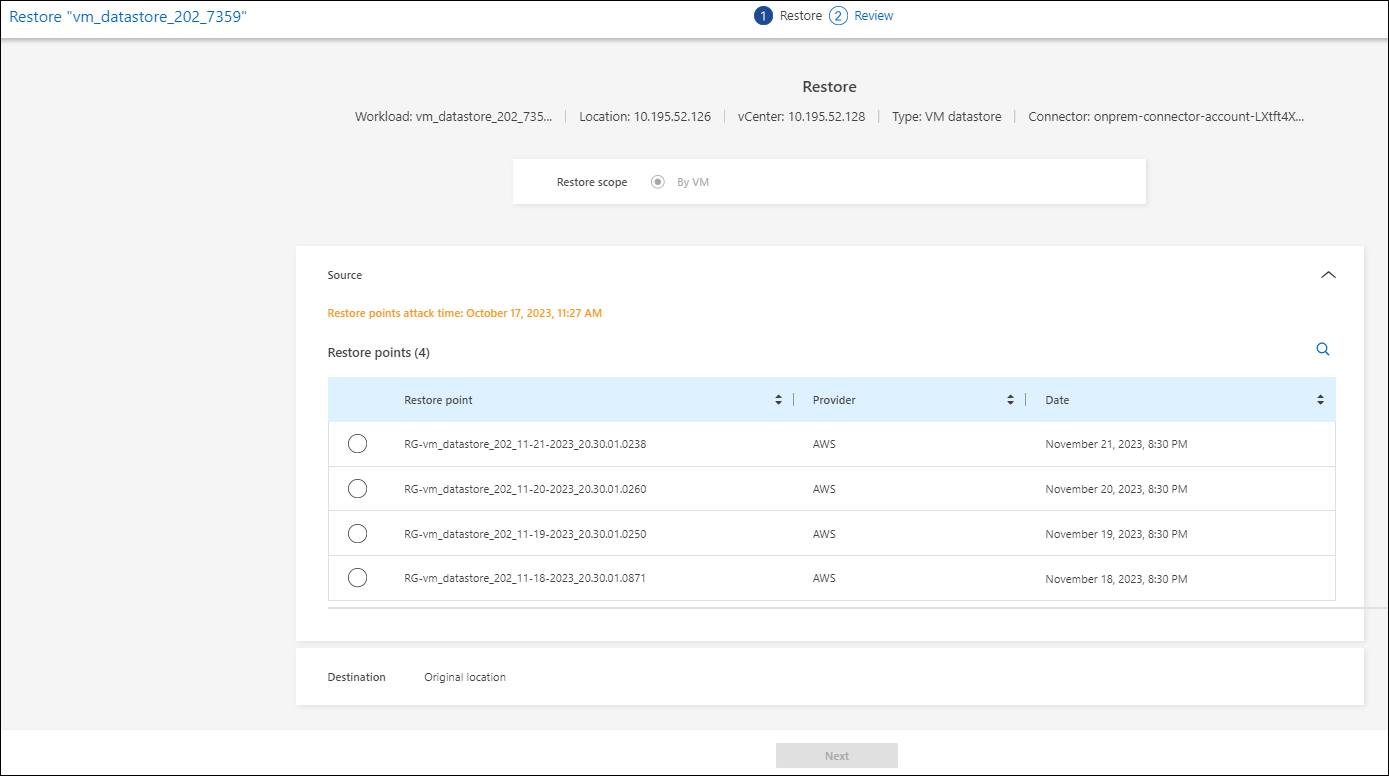Click the Restore point column header
The height and width of the screenshot is (776, 1389).
click(x=438, y=400)
